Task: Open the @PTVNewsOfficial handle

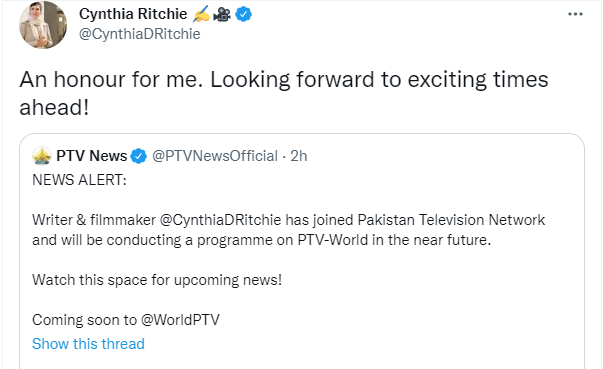Action: (x=215, y=156)
